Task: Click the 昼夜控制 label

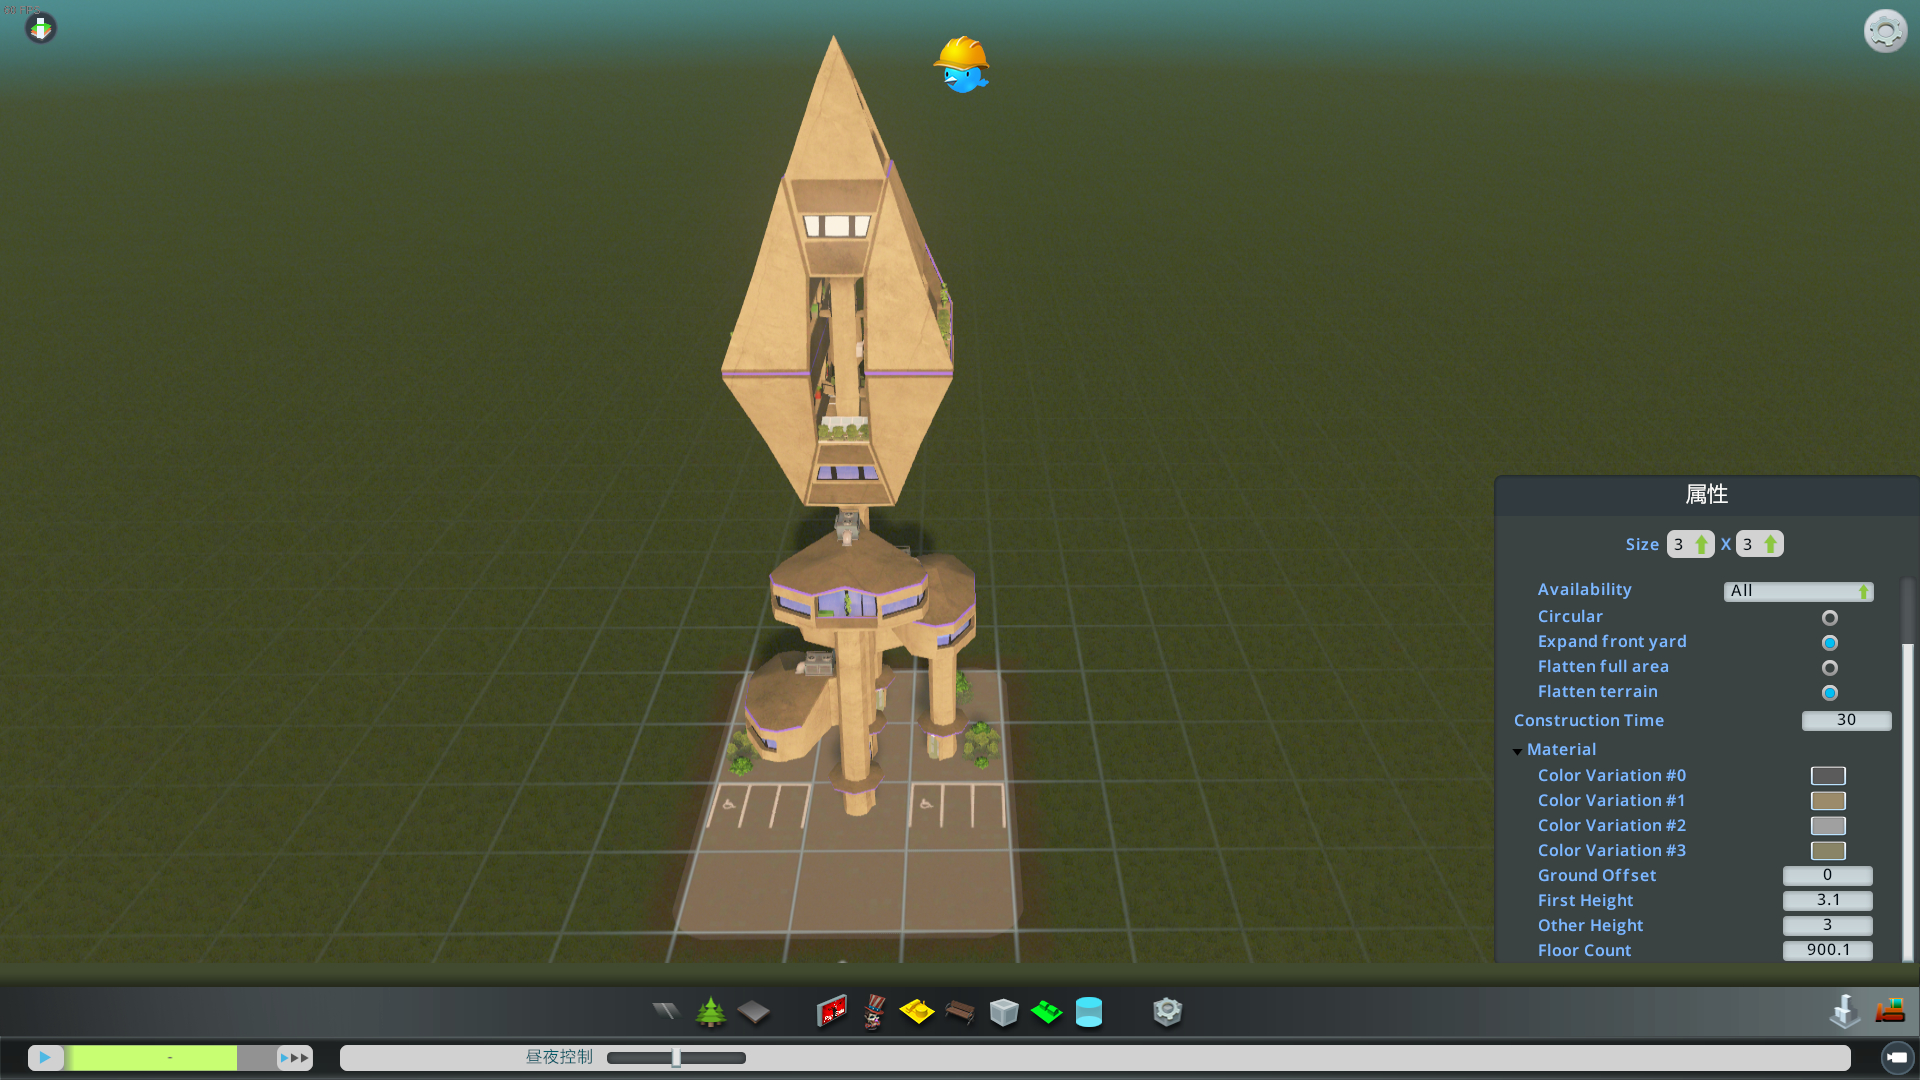Action: (559, 1057)
